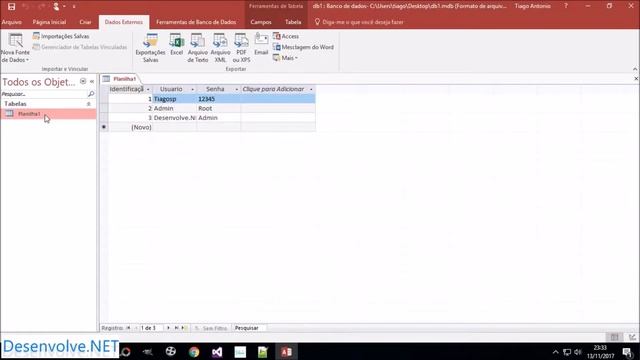Switch to Criar tab
The width and height of the screenshot is (640, 360).
(x=85, y=22)
